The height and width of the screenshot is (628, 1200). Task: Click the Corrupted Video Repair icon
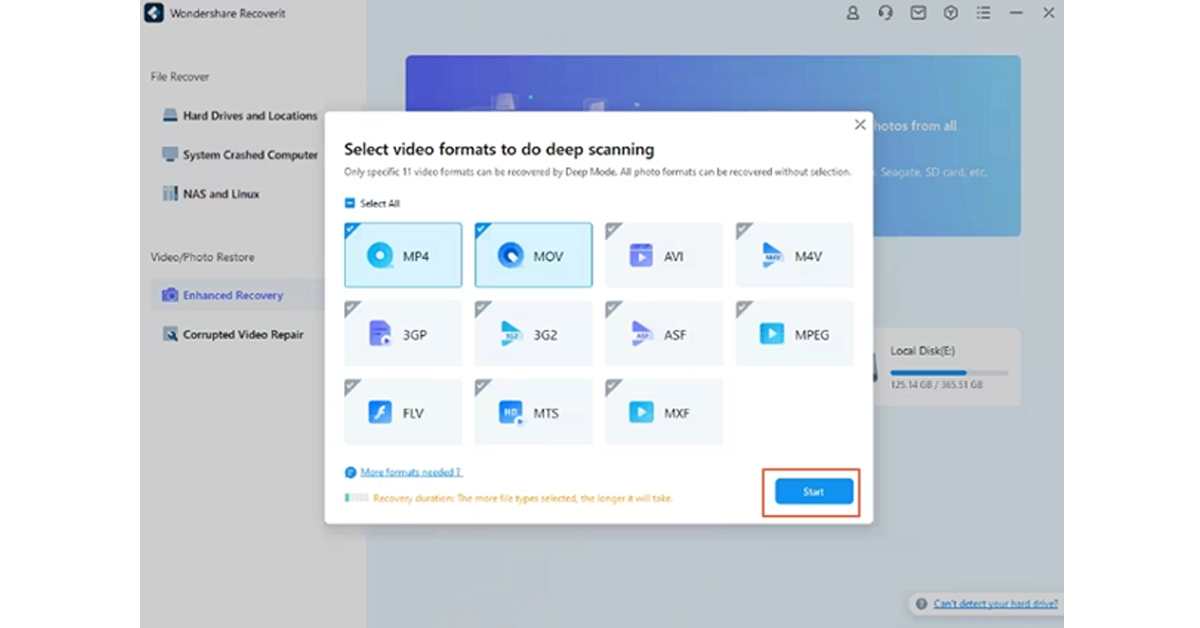(170, 334)
